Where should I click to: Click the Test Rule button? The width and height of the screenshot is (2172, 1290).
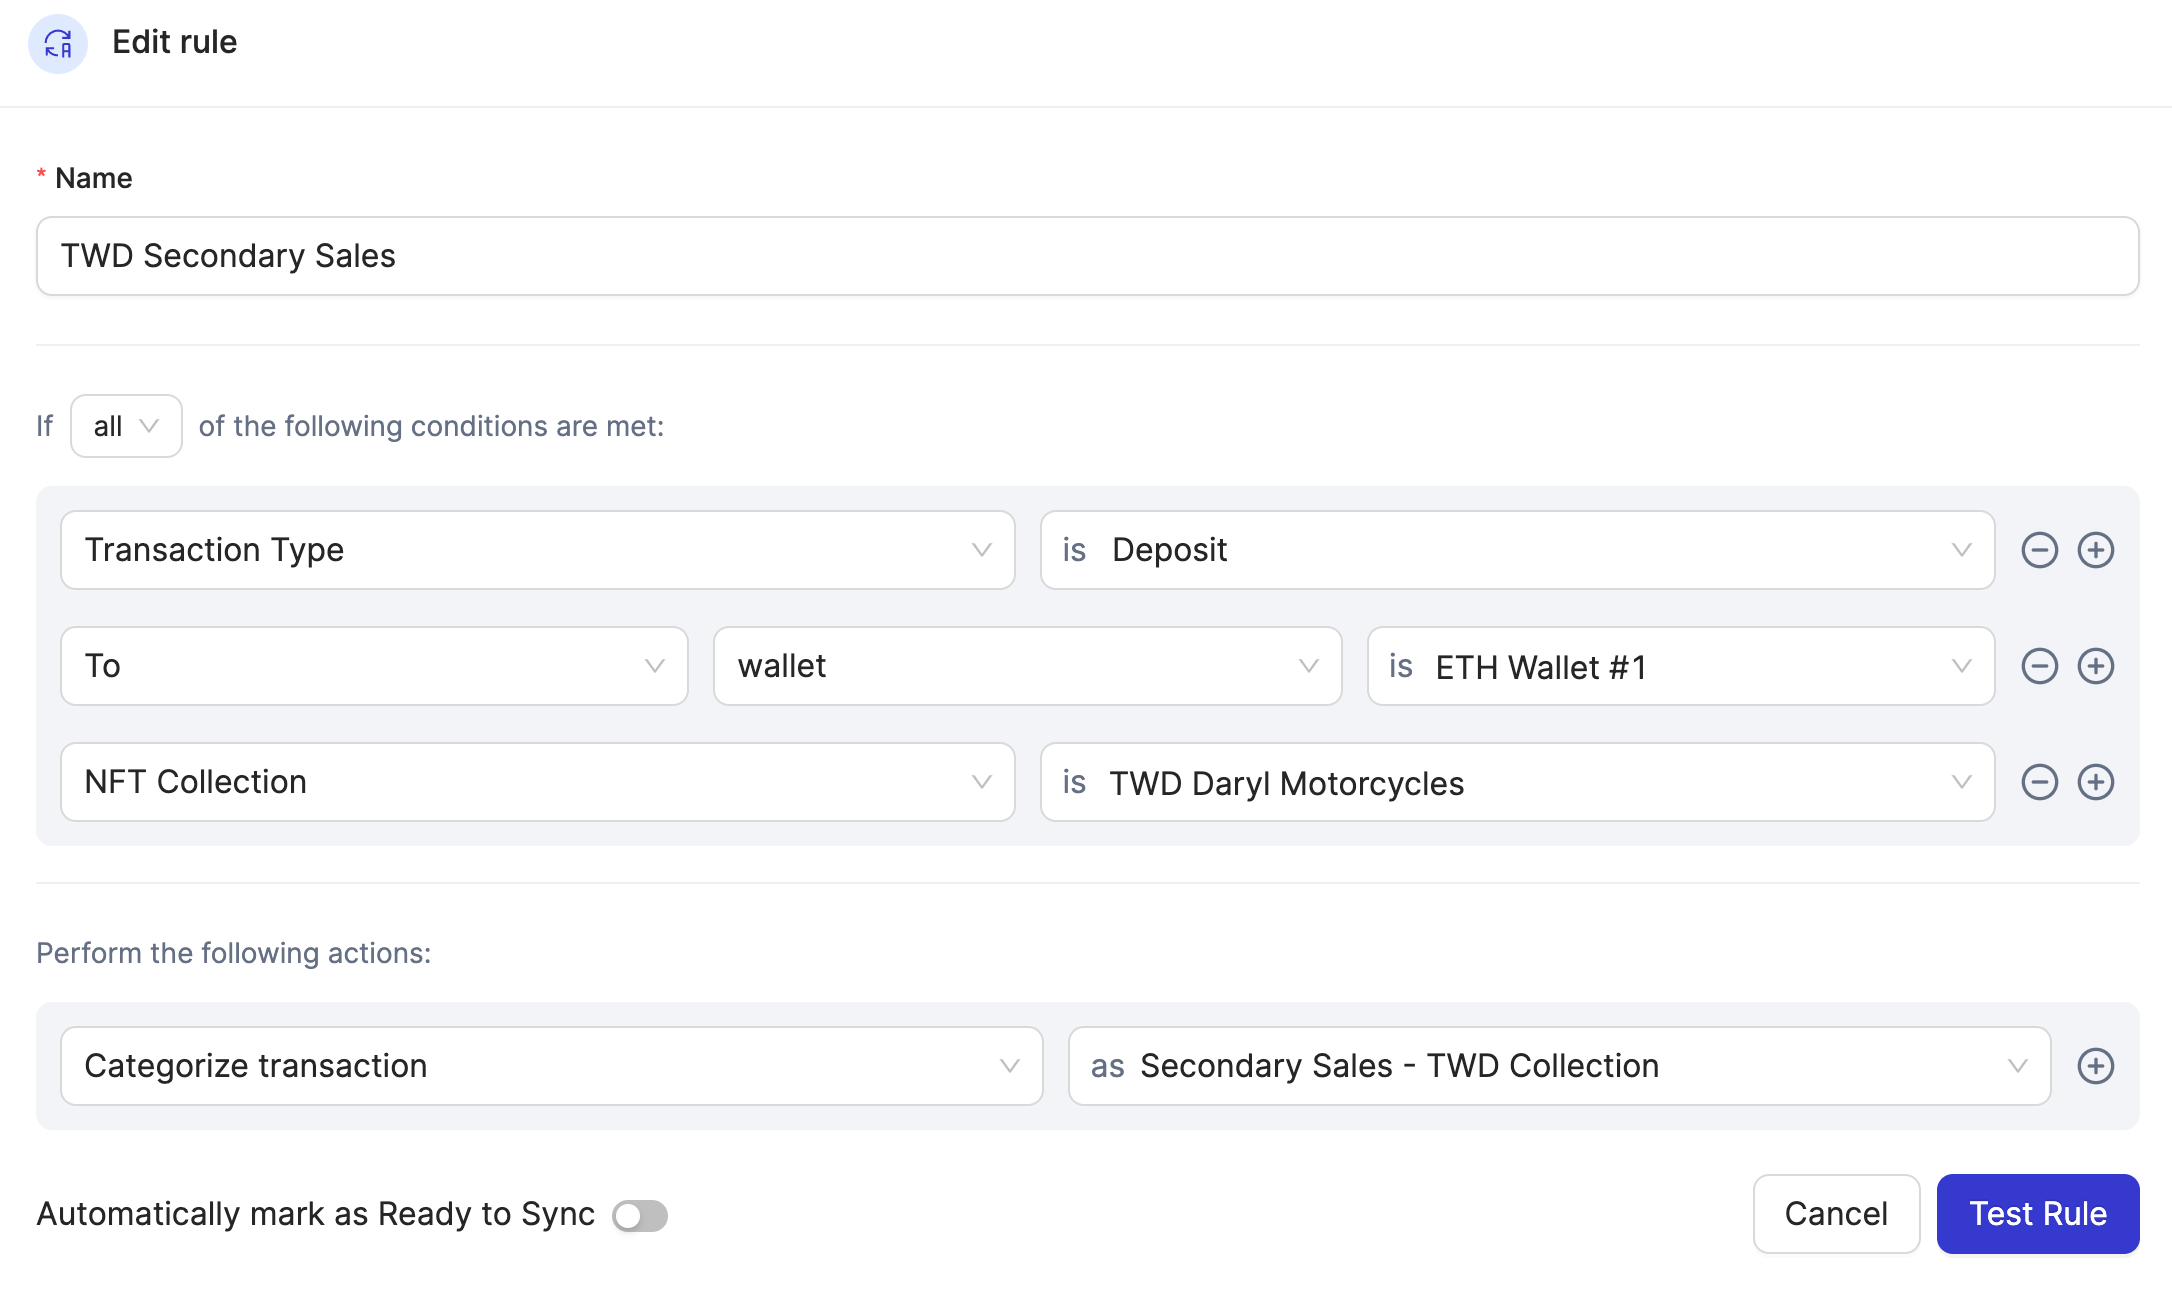click(2037, 1214)
